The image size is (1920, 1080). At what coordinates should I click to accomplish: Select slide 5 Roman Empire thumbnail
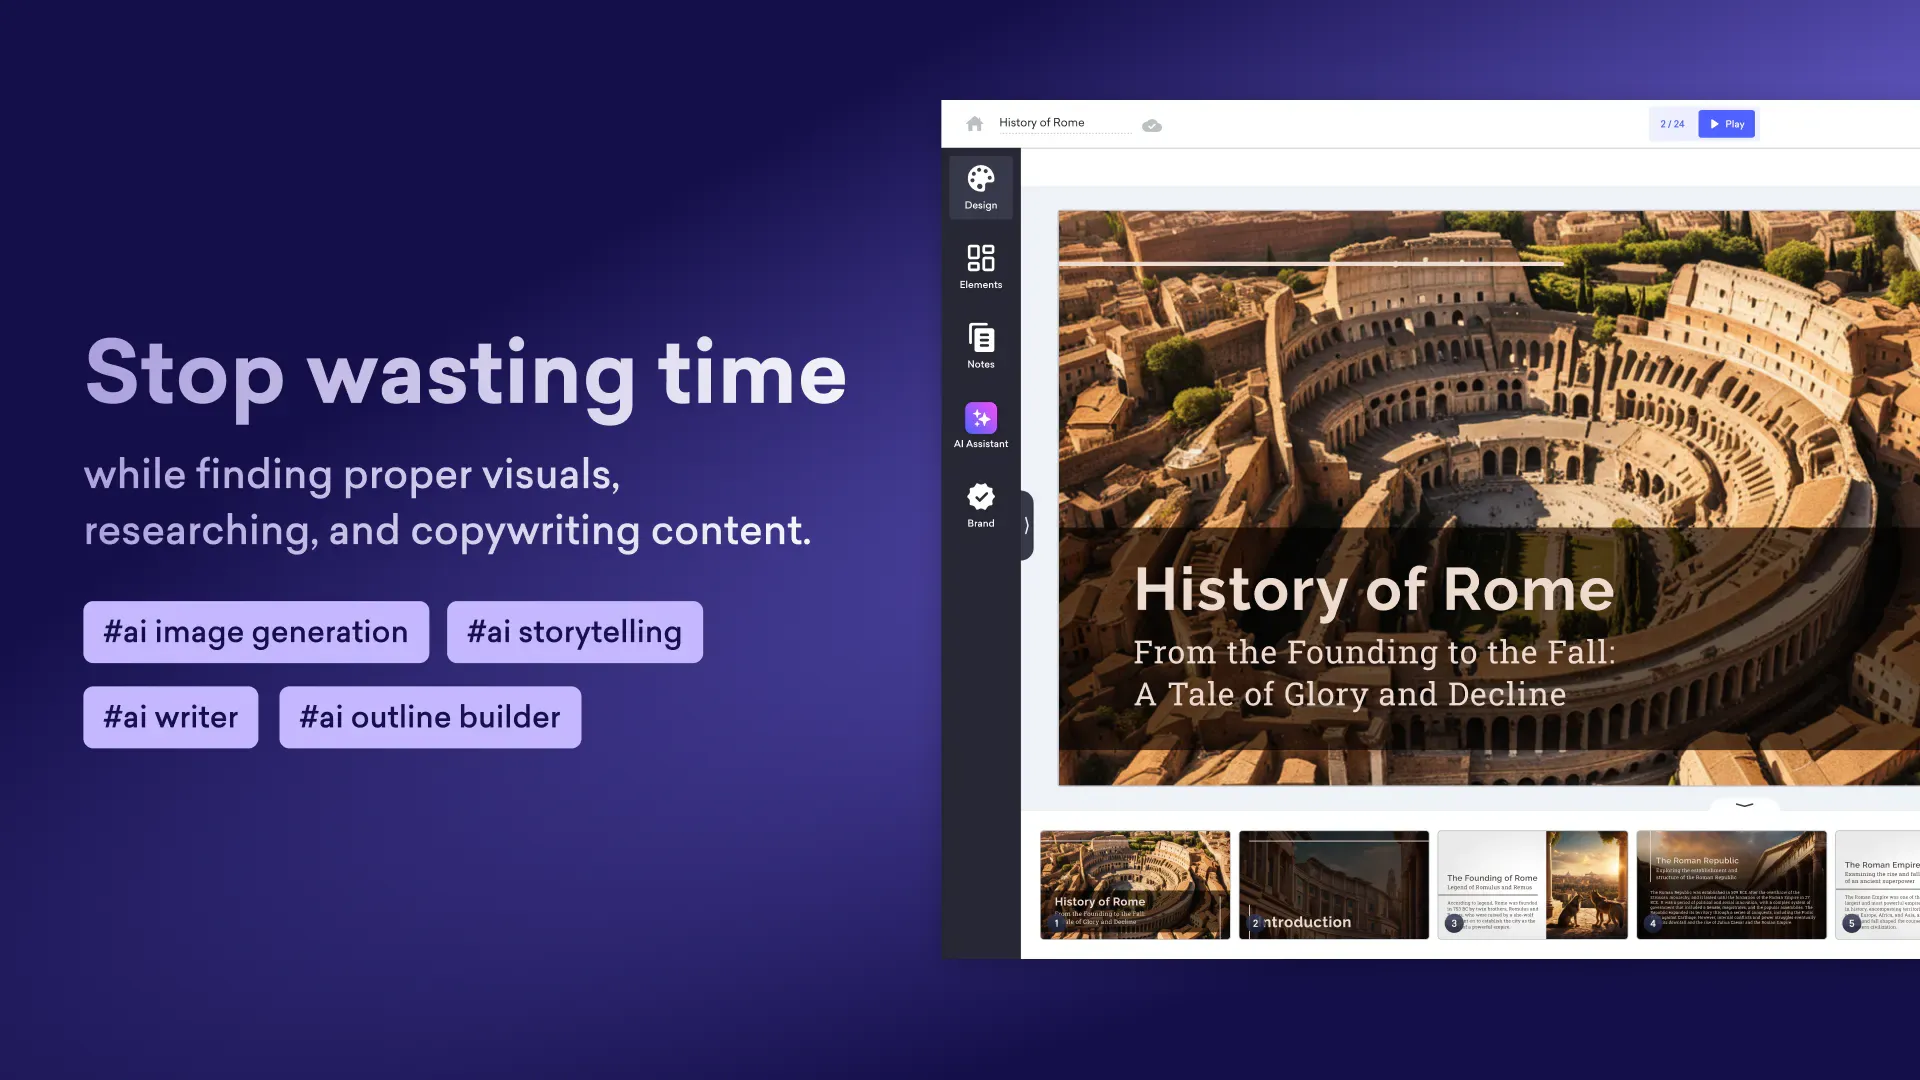click(x=1880, y=884)
